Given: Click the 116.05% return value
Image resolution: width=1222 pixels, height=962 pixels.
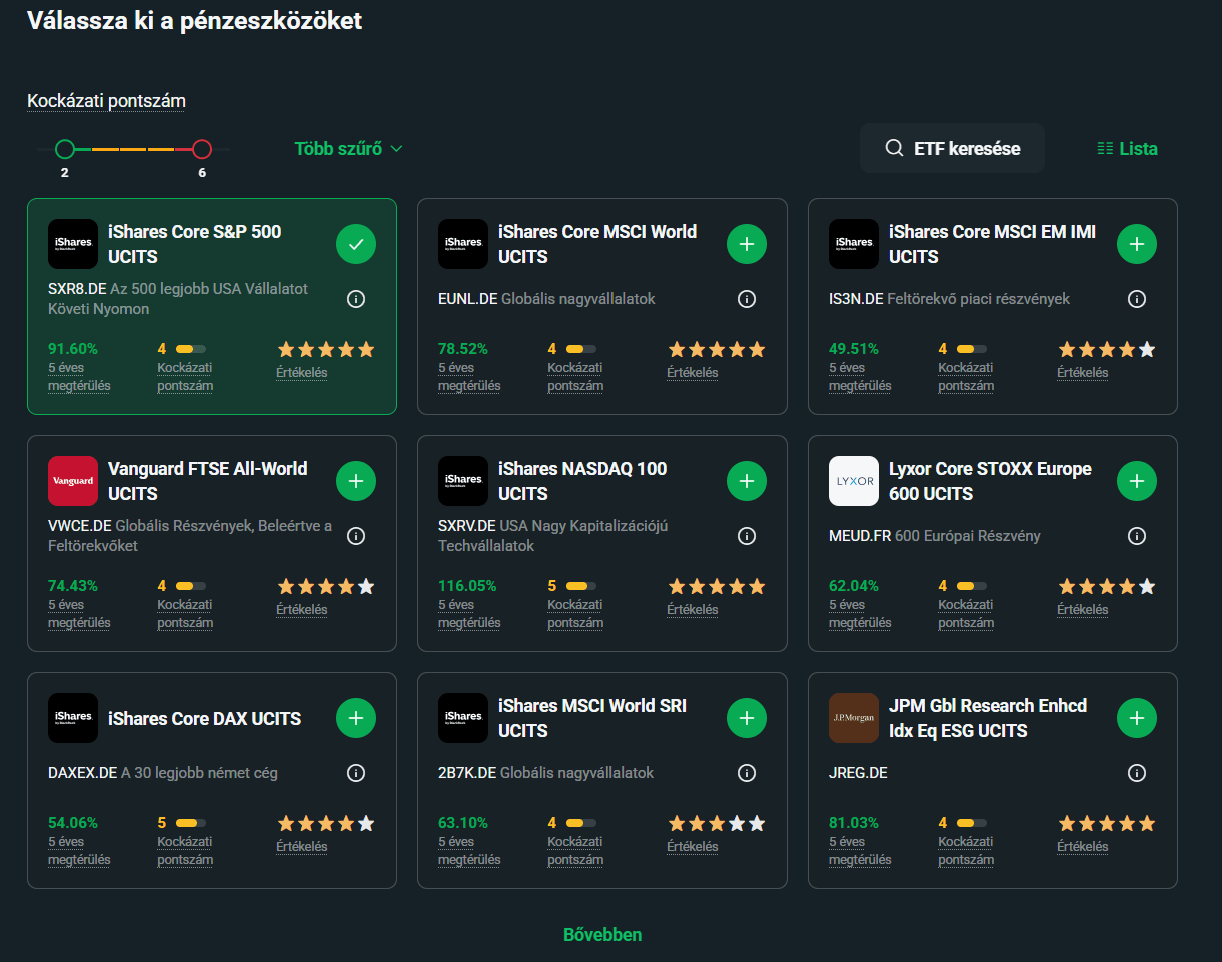Looking at the screenshot, I should coord(467,586).
